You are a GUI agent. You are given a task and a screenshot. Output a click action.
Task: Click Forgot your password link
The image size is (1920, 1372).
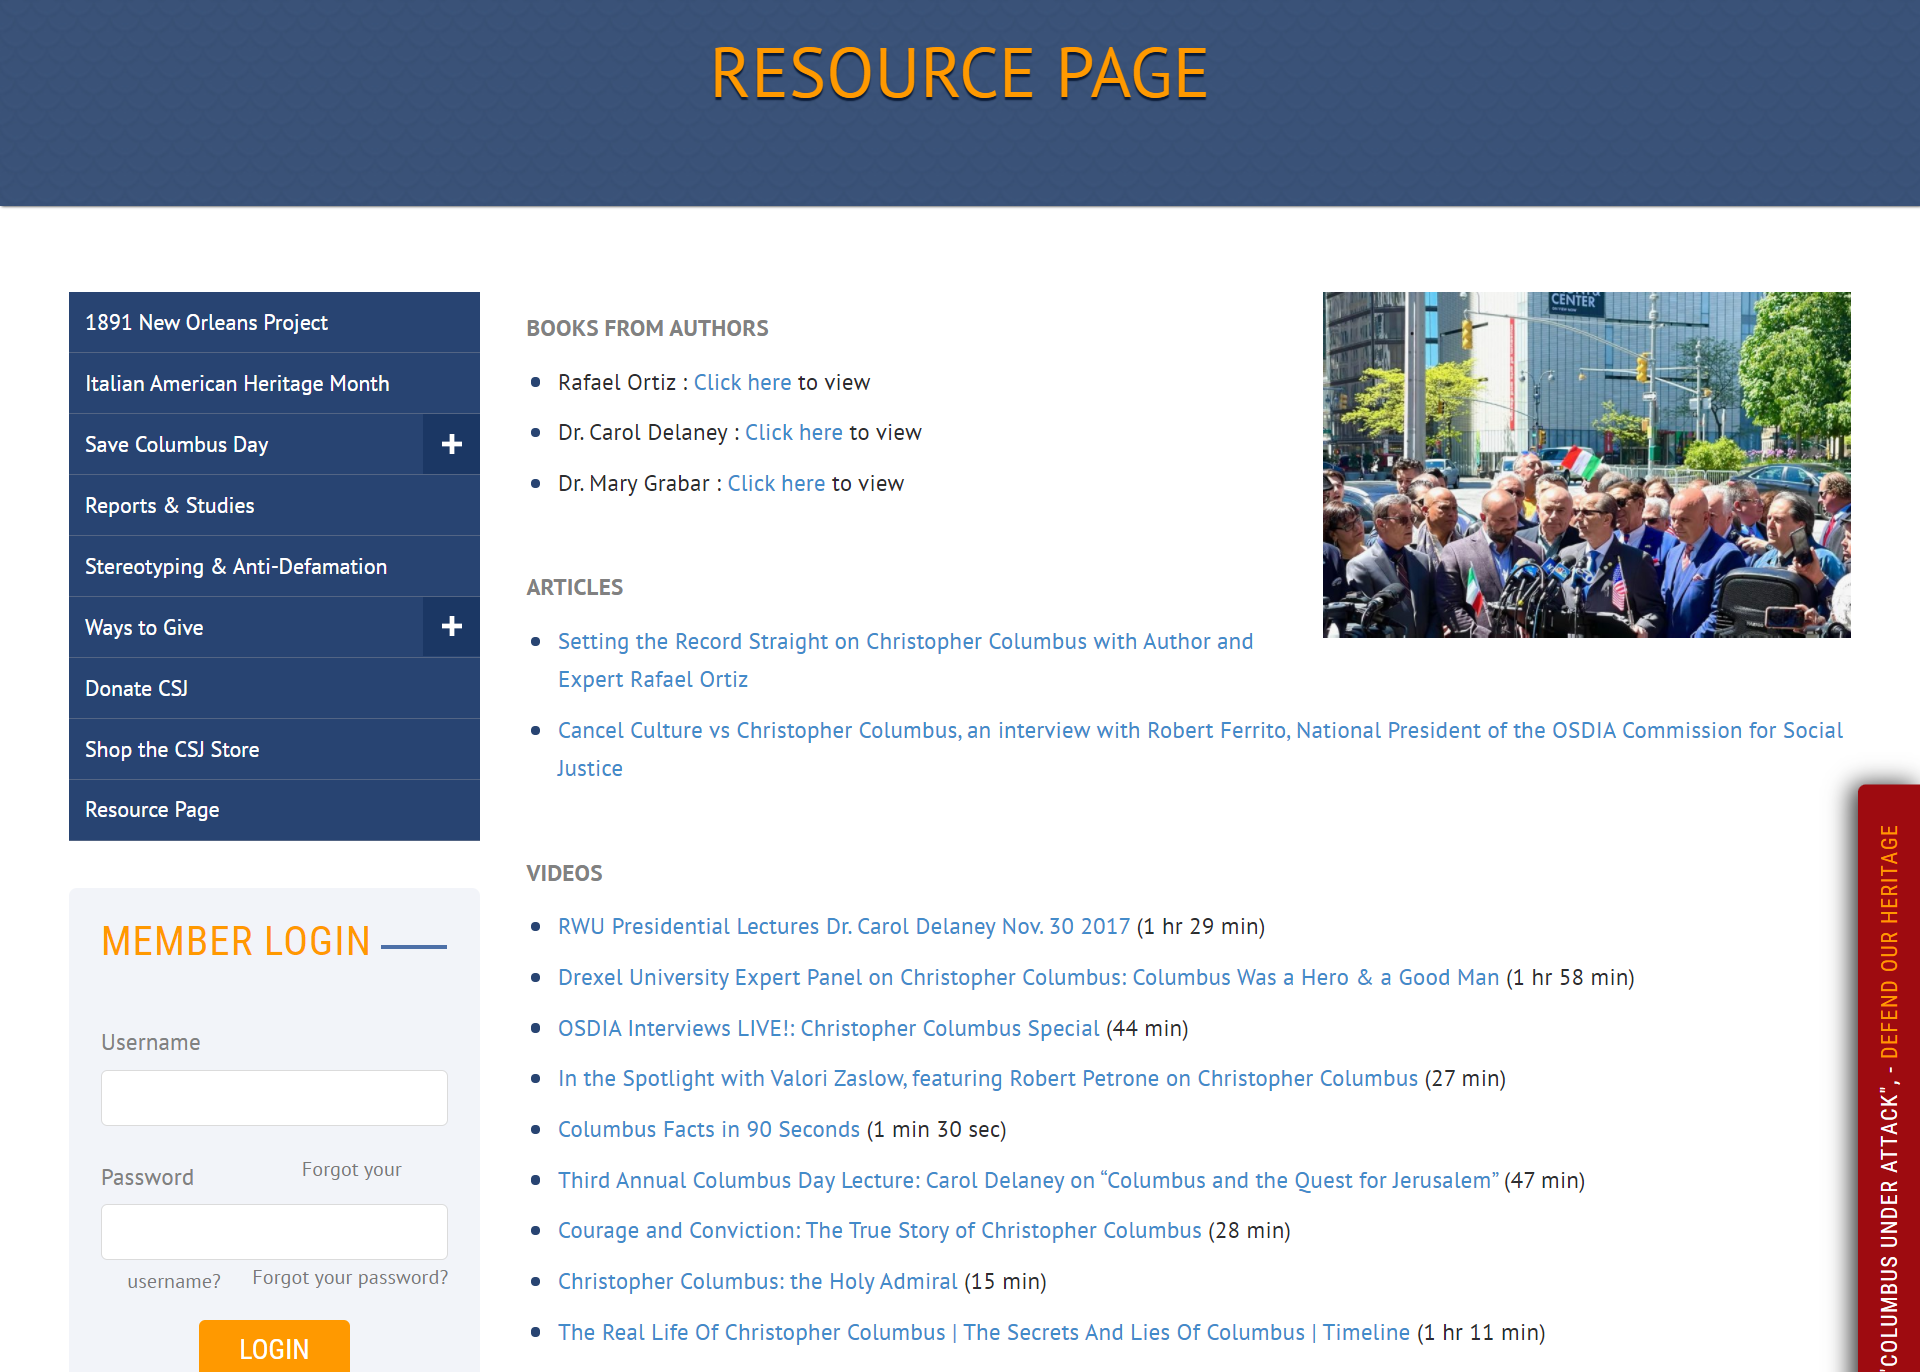pos(350,1278)
